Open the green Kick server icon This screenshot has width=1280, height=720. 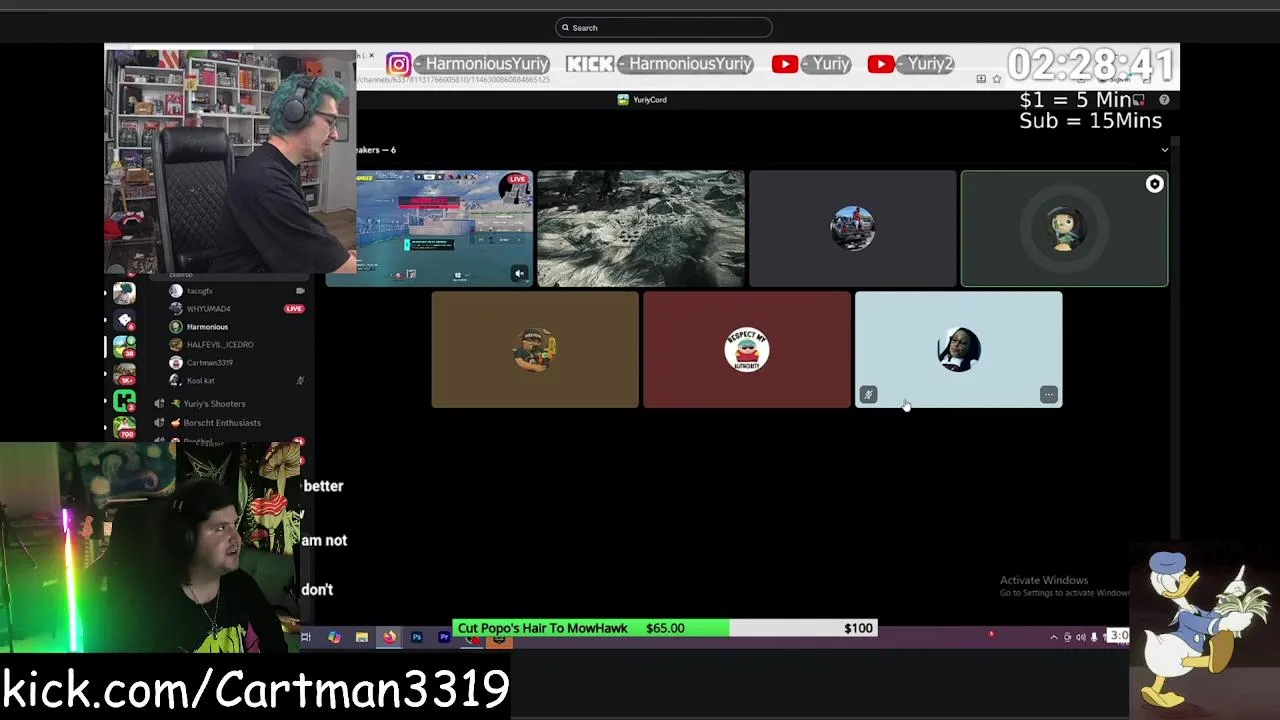pos(124,401)
